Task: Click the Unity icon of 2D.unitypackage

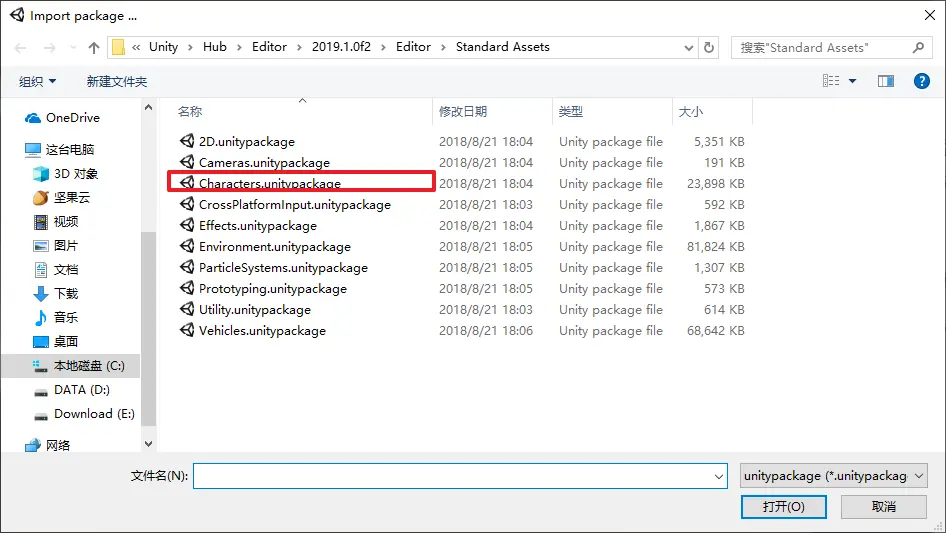Action: pos(187,141)
